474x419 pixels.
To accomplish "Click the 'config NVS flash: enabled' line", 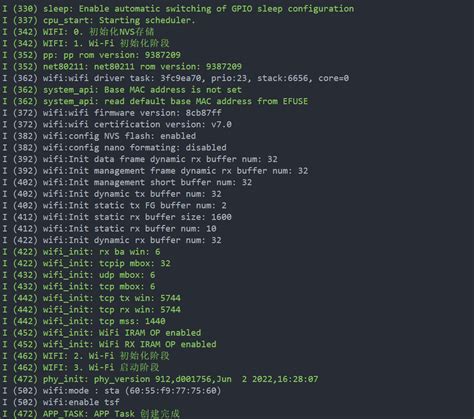I will 99,136.
